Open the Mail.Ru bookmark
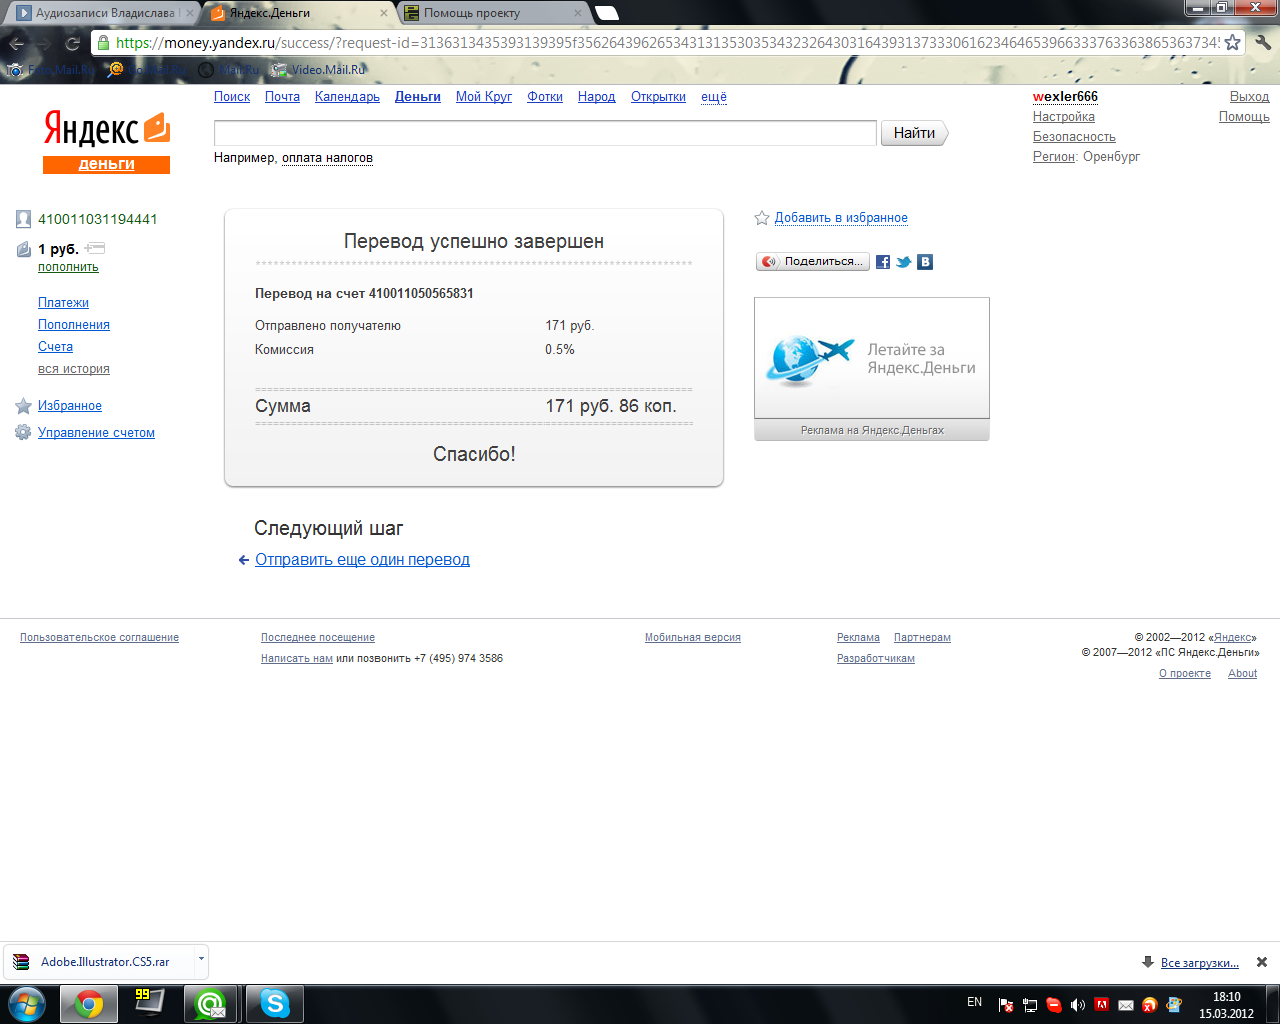1280x1024 pixels. (229, 70)
